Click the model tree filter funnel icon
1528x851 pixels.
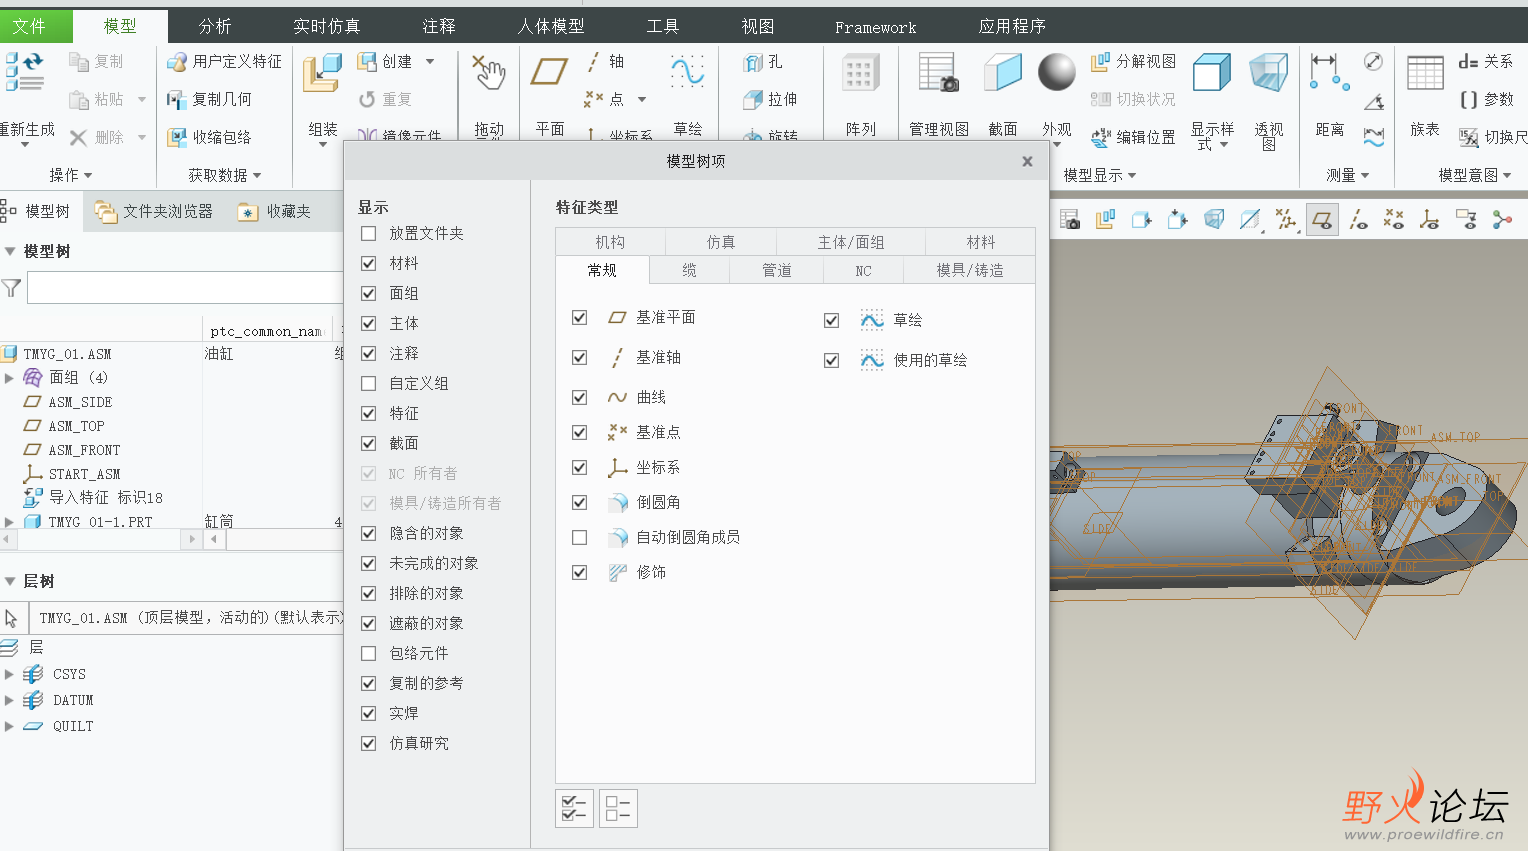pos(11,288)
